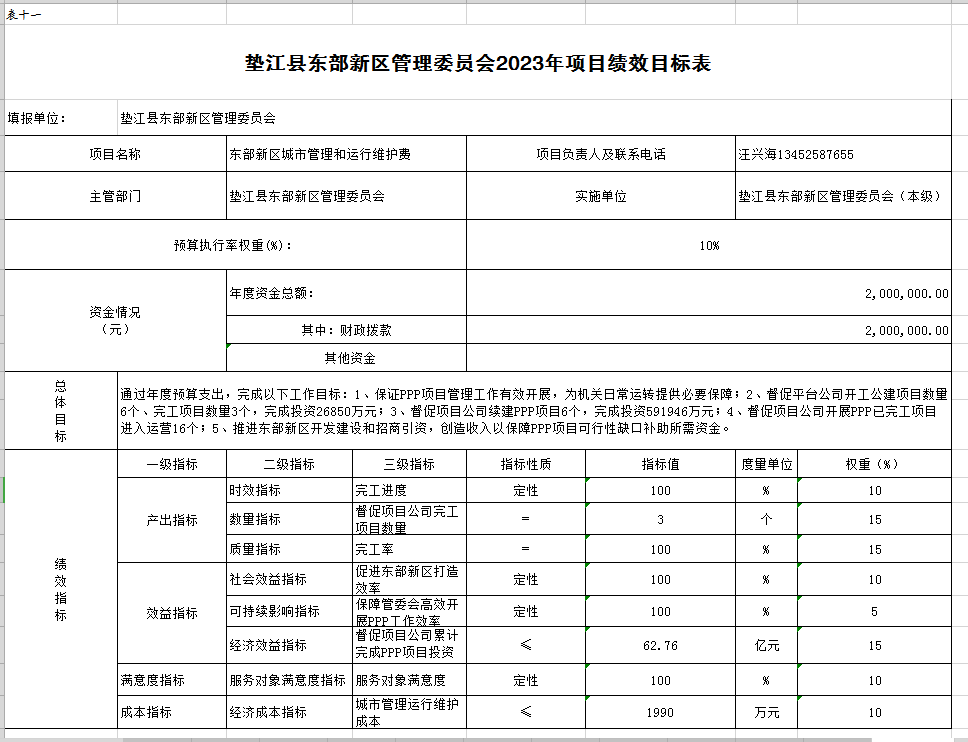Click the '绩效指标' vertical label cell
Image resolution: width=968 pixels, height=742 pixels.
tap(60, 589)
